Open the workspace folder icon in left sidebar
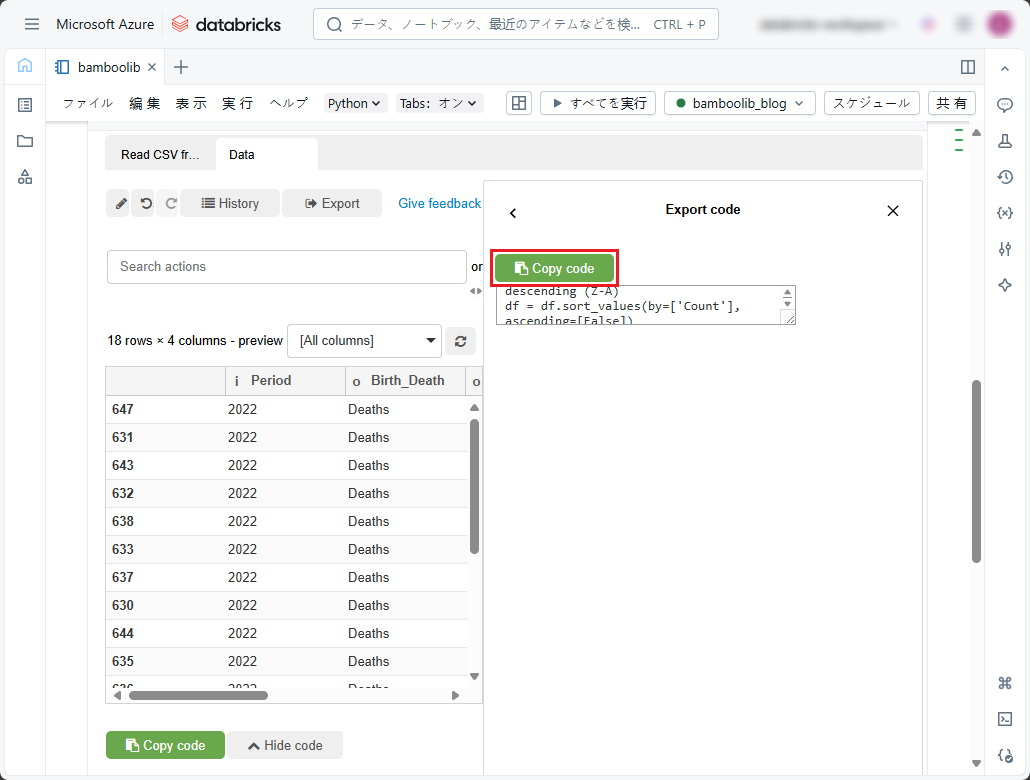 [x=25, y=141]
